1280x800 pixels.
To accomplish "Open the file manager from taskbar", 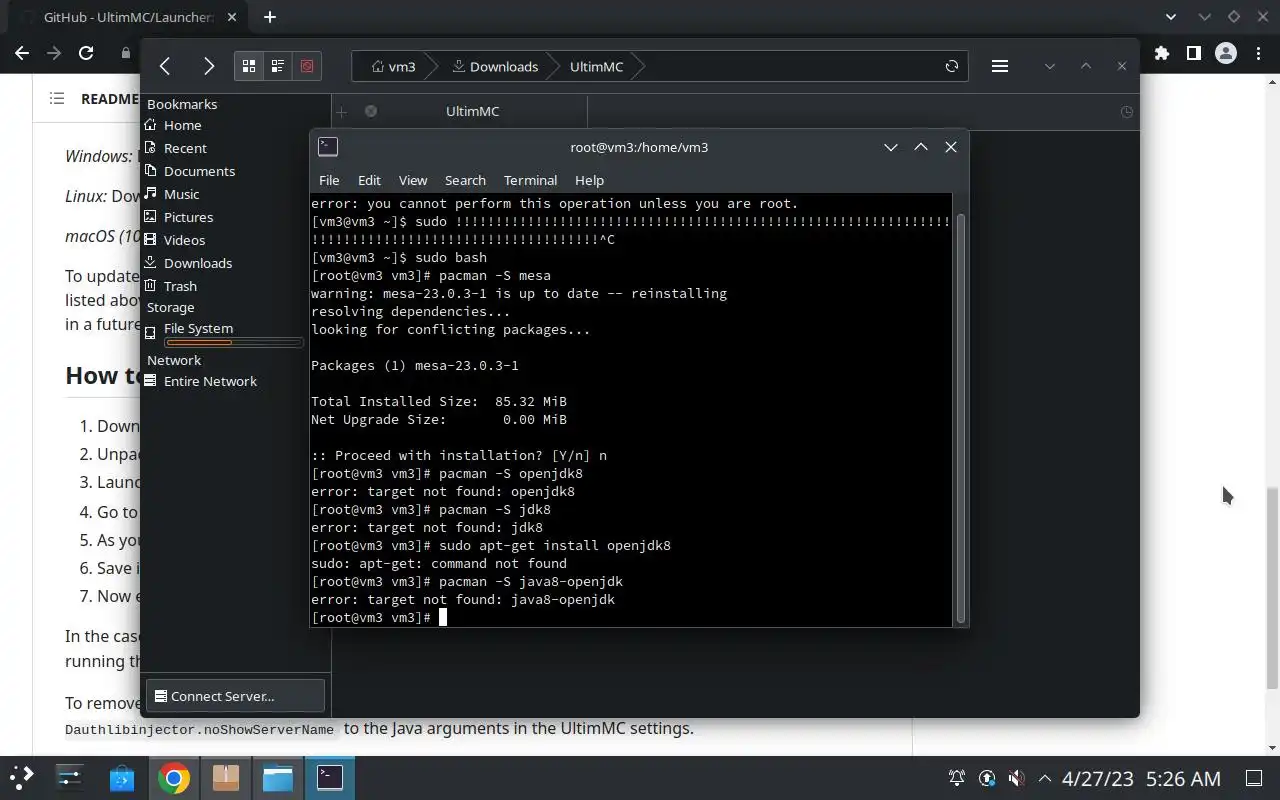I will click(x=278, y=777).
